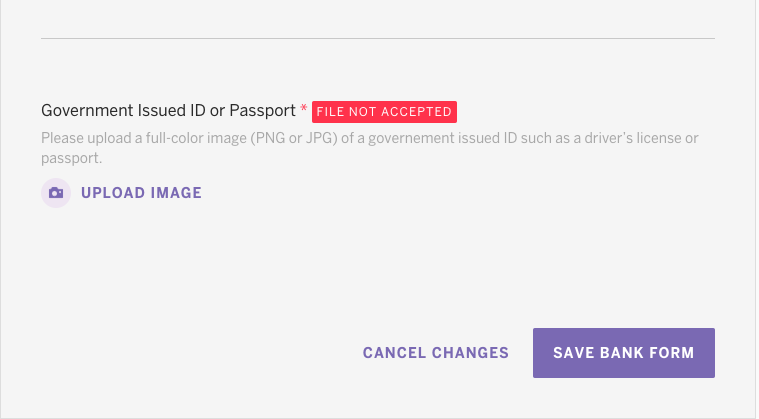Image resolution: width=759 pixels, height=419 pixels.
Task: Click the Government Issued ID or Passport label
Action: pyautogui.click(x=168, y=111)
